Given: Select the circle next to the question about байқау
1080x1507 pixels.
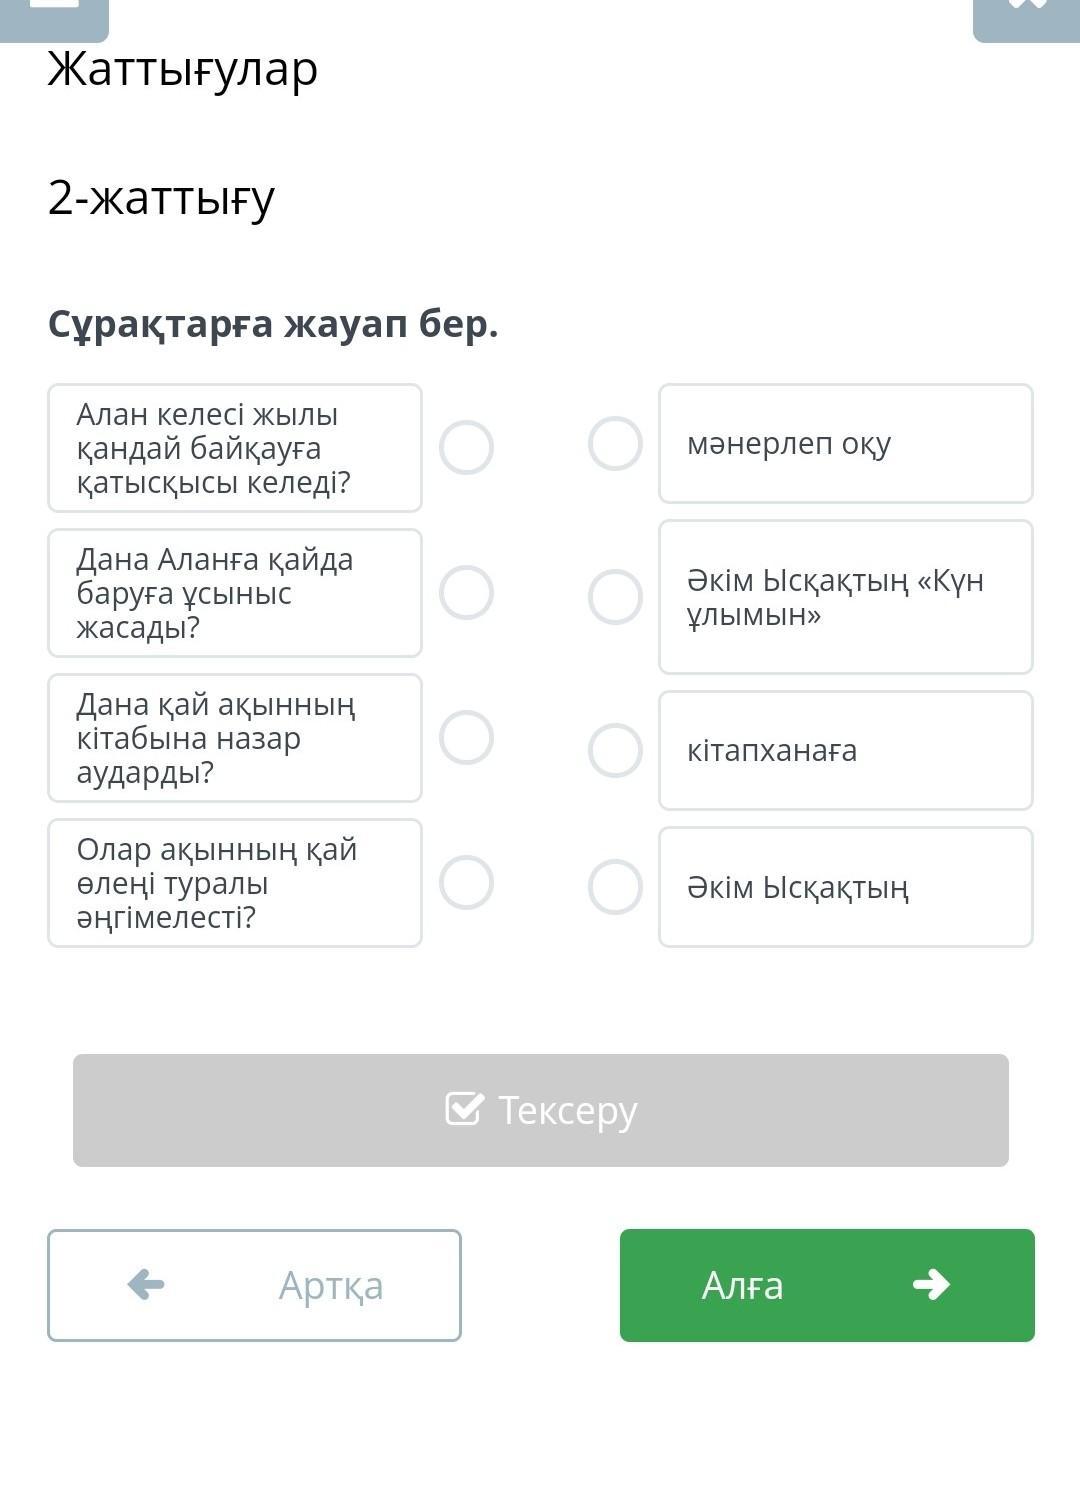Looking at the screenshot, I should [466, 447].
